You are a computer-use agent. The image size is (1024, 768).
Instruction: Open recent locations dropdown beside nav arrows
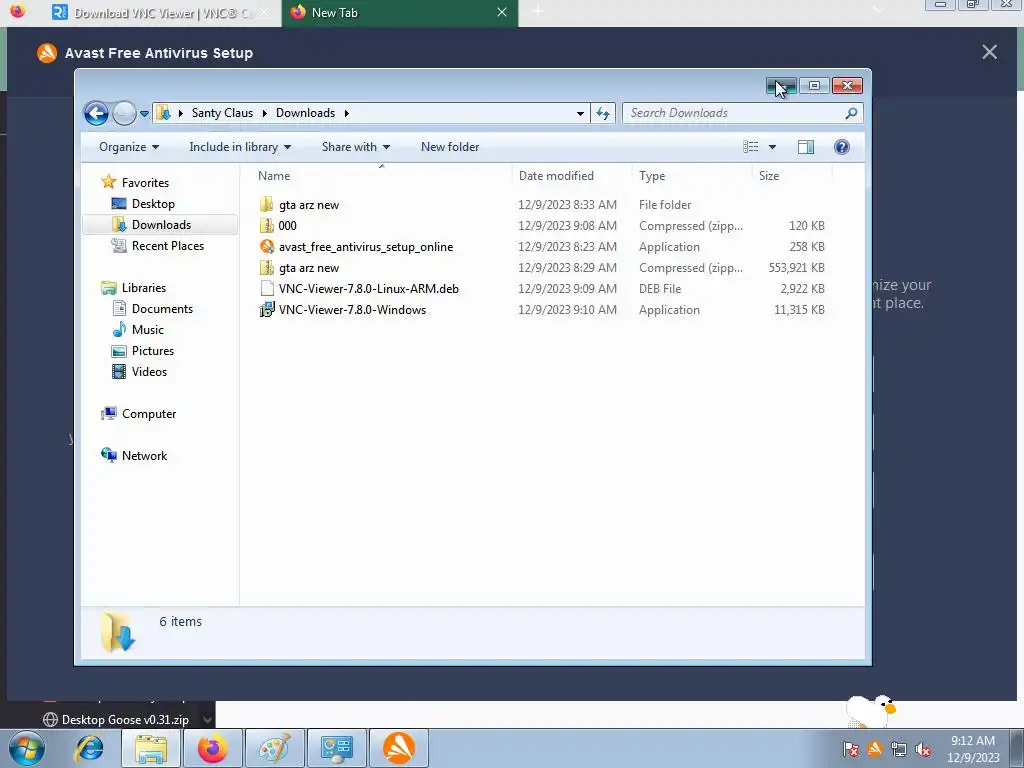pos(144,114)
